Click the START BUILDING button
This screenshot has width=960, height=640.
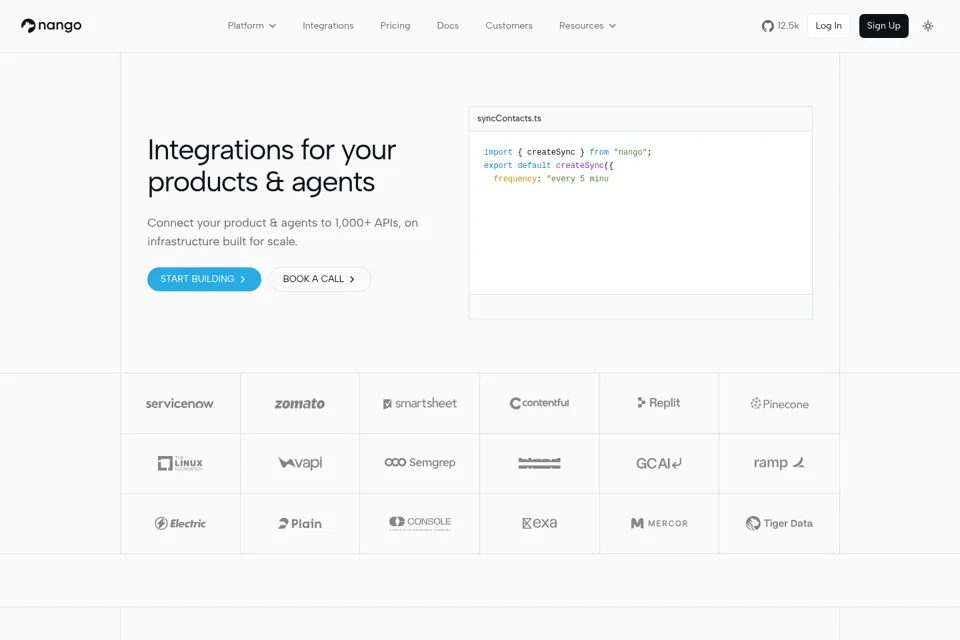click(204, 279)
